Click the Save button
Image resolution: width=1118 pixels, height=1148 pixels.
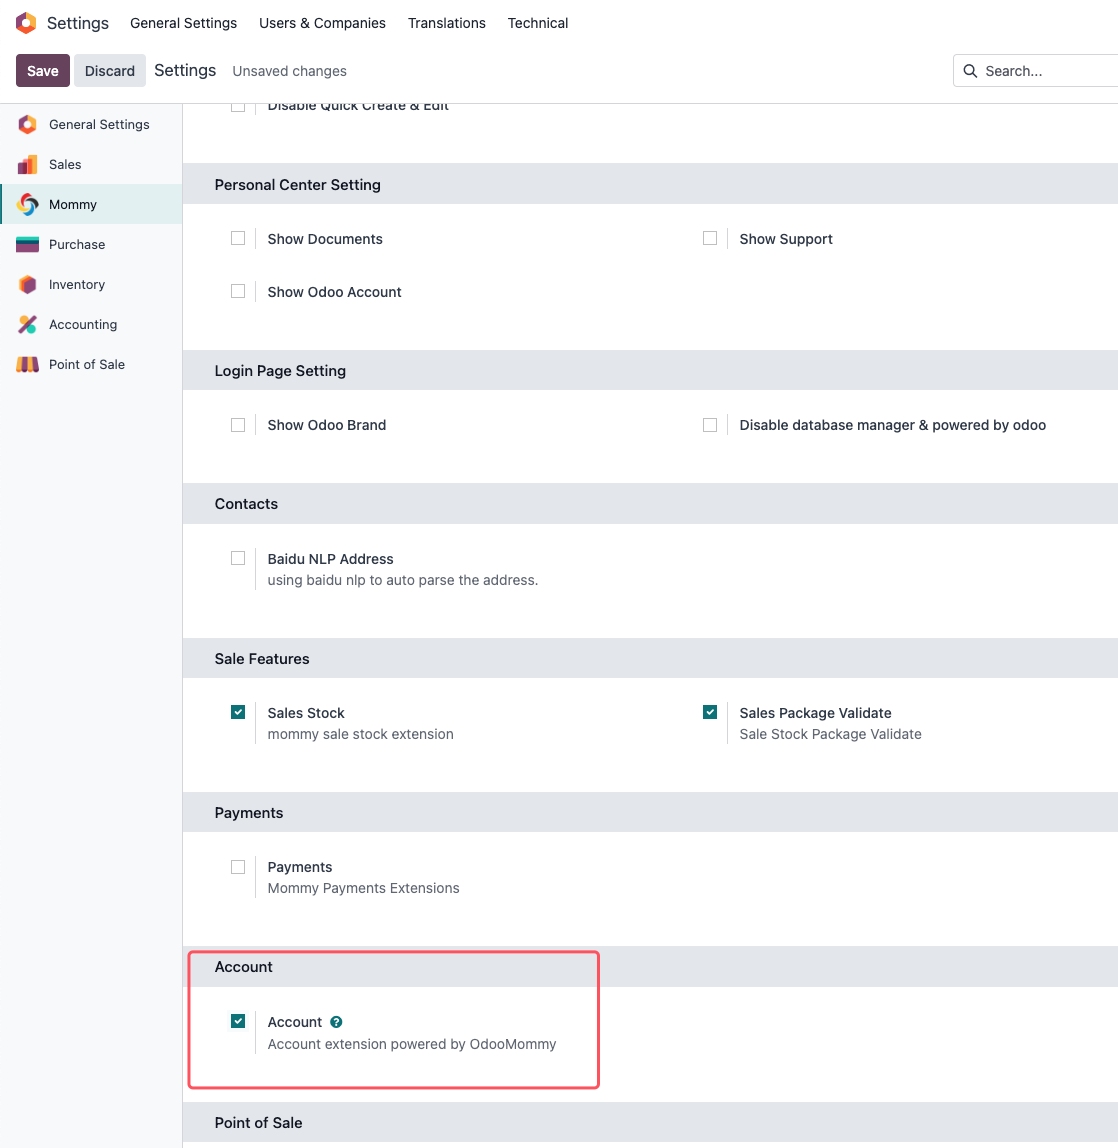click(42, 70)
